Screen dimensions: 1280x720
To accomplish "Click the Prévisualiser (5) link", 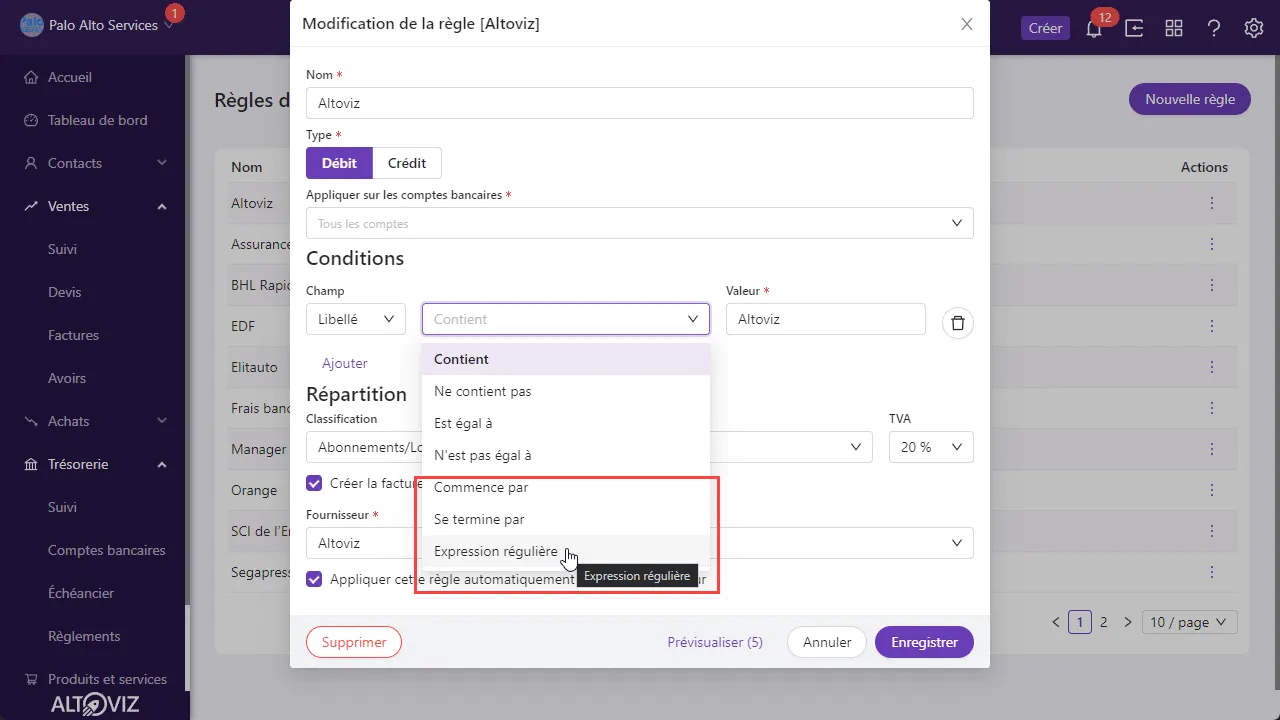I will click(x=715, y=642).
